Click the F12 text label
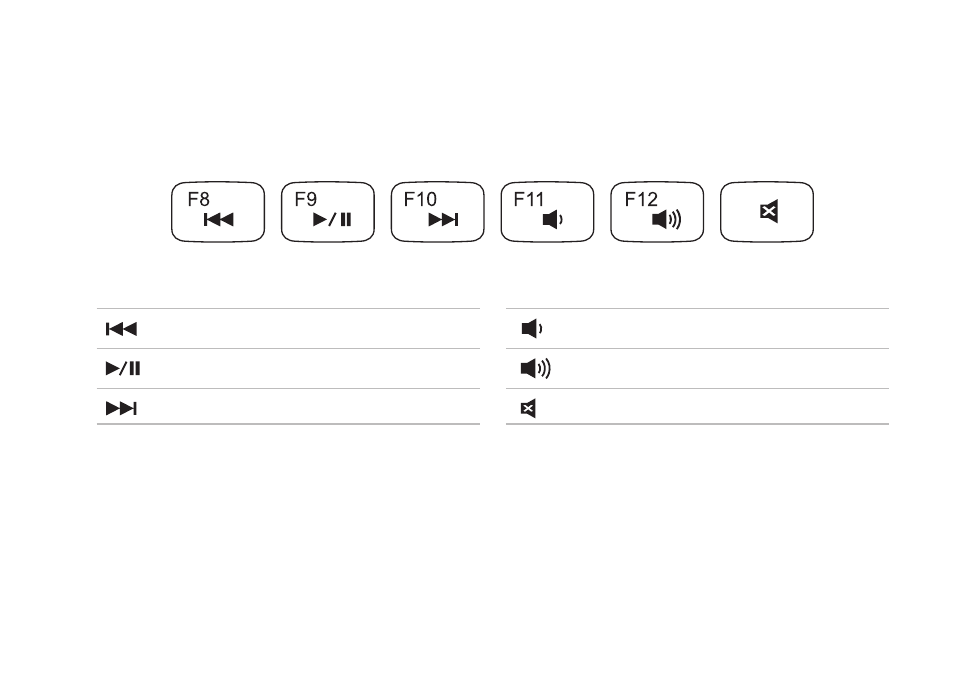953x676 pixels. tap(641, 199)
